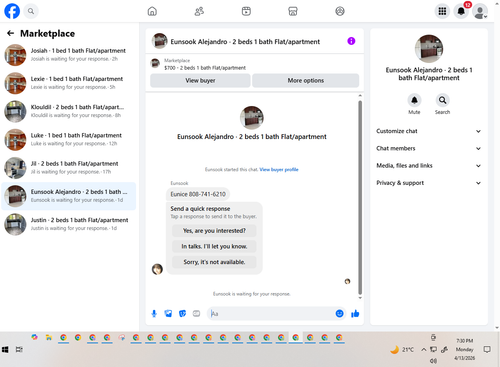Open emoji picker in message box
The width and height of the screenshot is (500, 367).
point(339,313)
